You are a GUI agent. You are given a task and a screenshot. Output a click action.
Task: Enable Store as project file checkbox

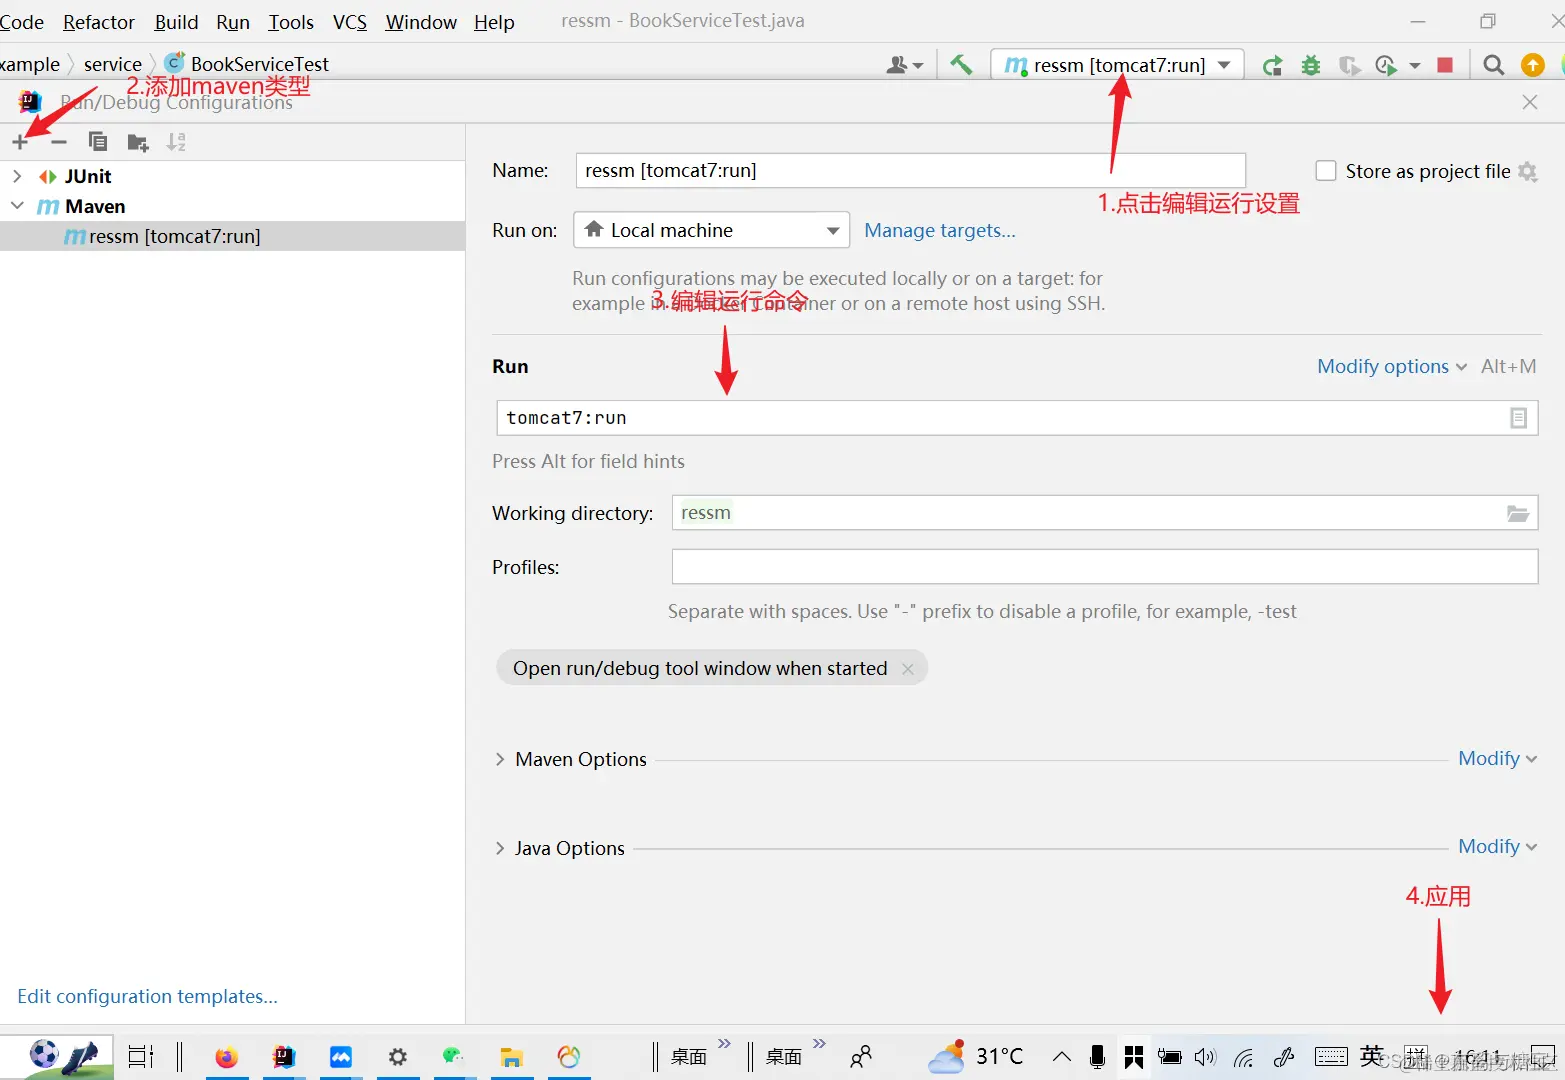pos(1326,171)
